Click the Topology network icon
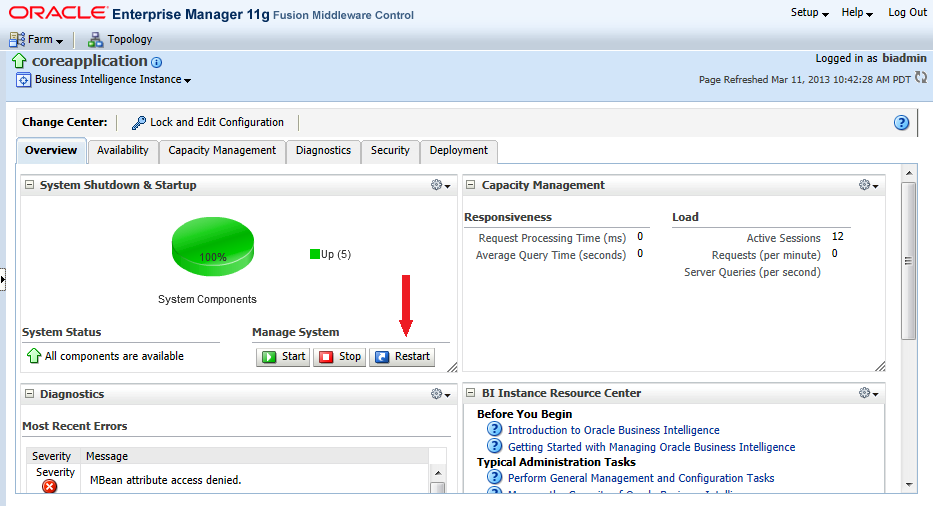This screenshot has height=506, width=933. tap(95, 40)
